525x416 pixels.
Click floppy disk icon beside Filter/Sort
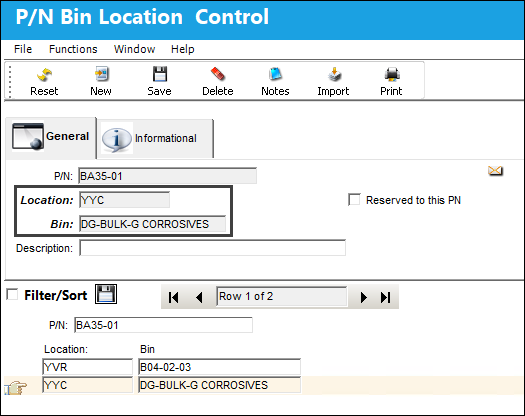tap(106, 294)
